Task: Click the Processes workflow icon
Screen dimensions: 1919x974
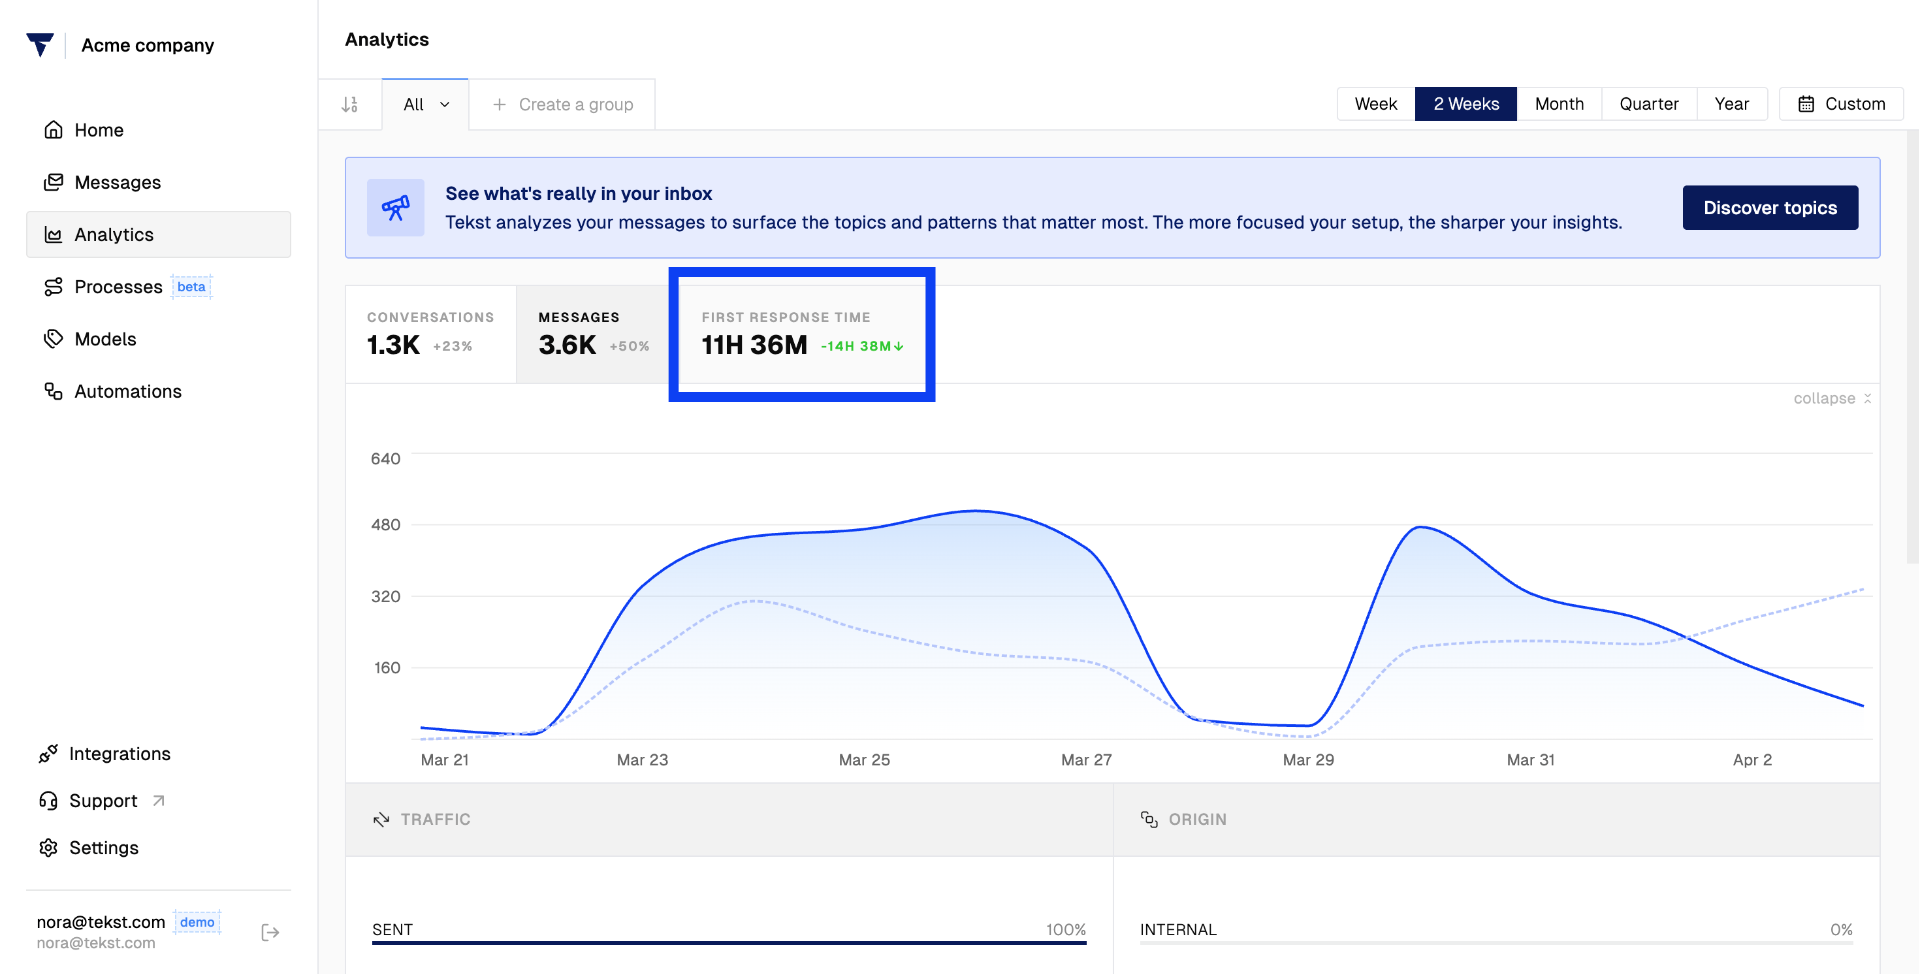Action: click(54, 287)
